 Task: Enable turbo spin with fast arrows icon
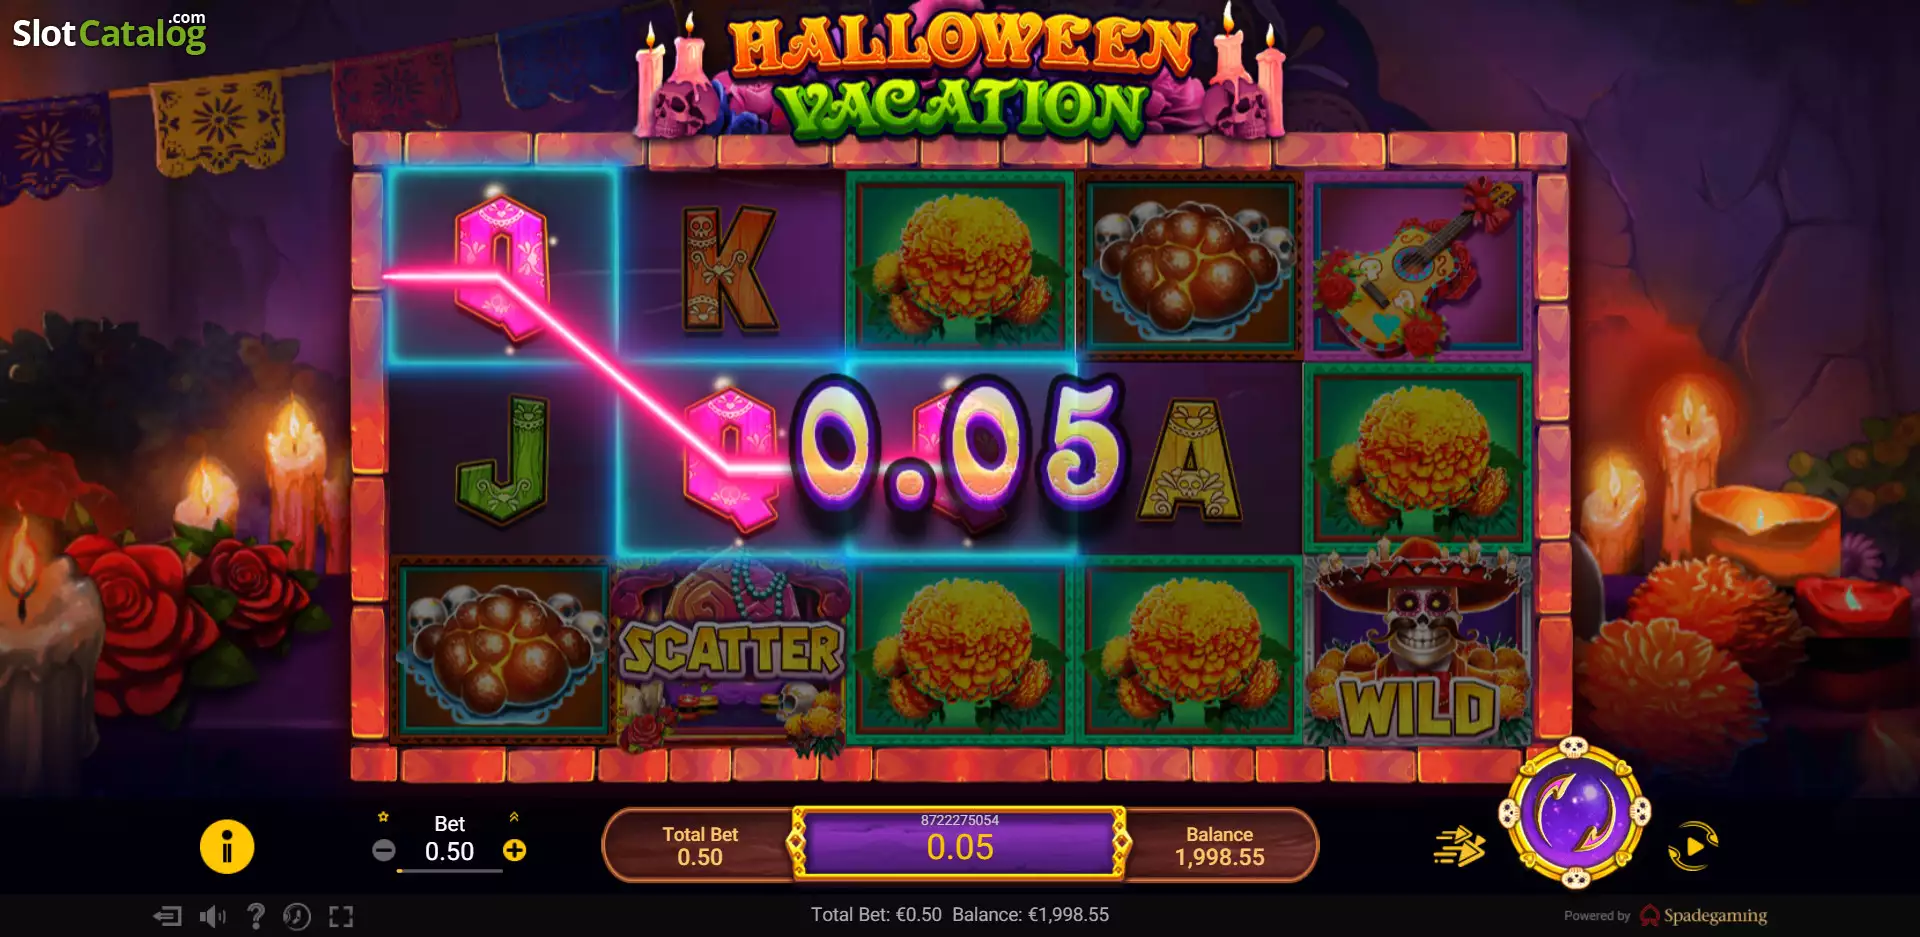tap(1459, 846)
